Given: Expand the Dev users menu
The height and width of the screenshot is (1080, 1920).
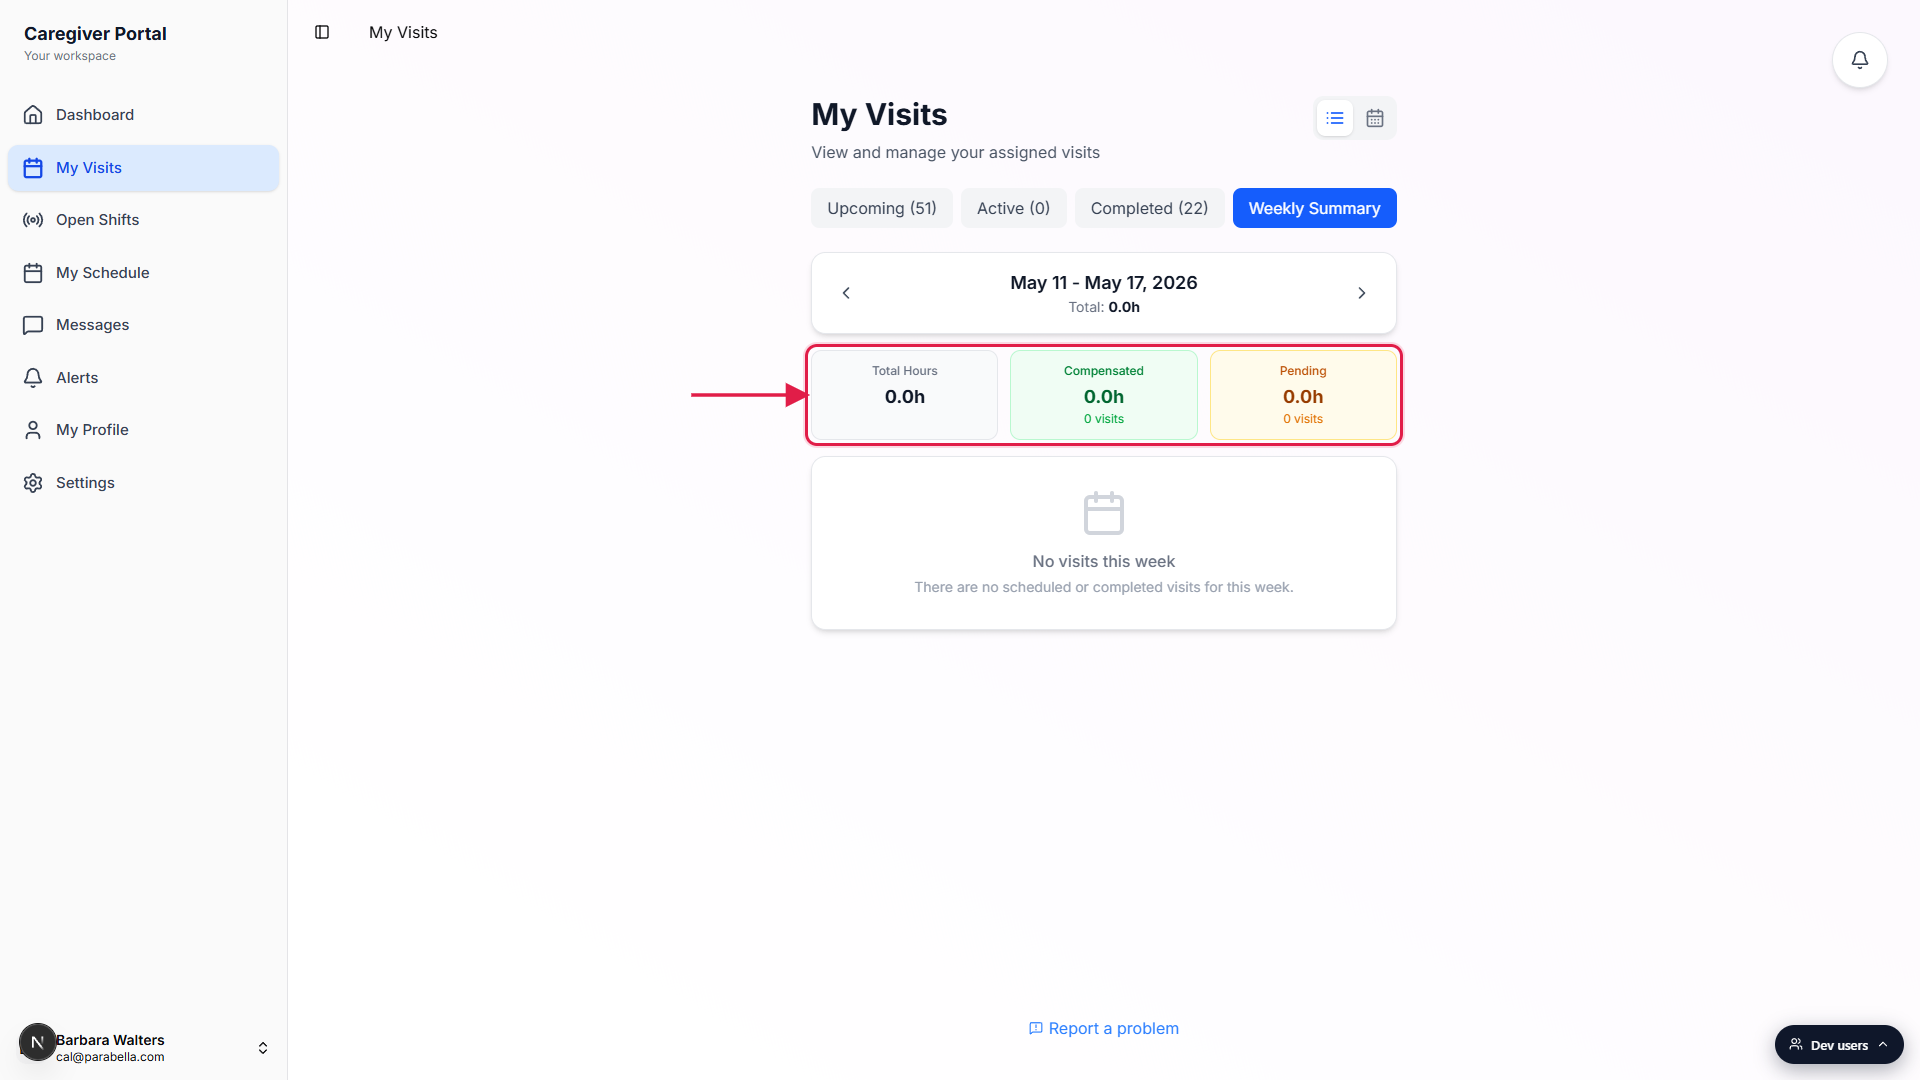Looking at the screenshot, I should pyautogui.click(x=1839, y=1045).
